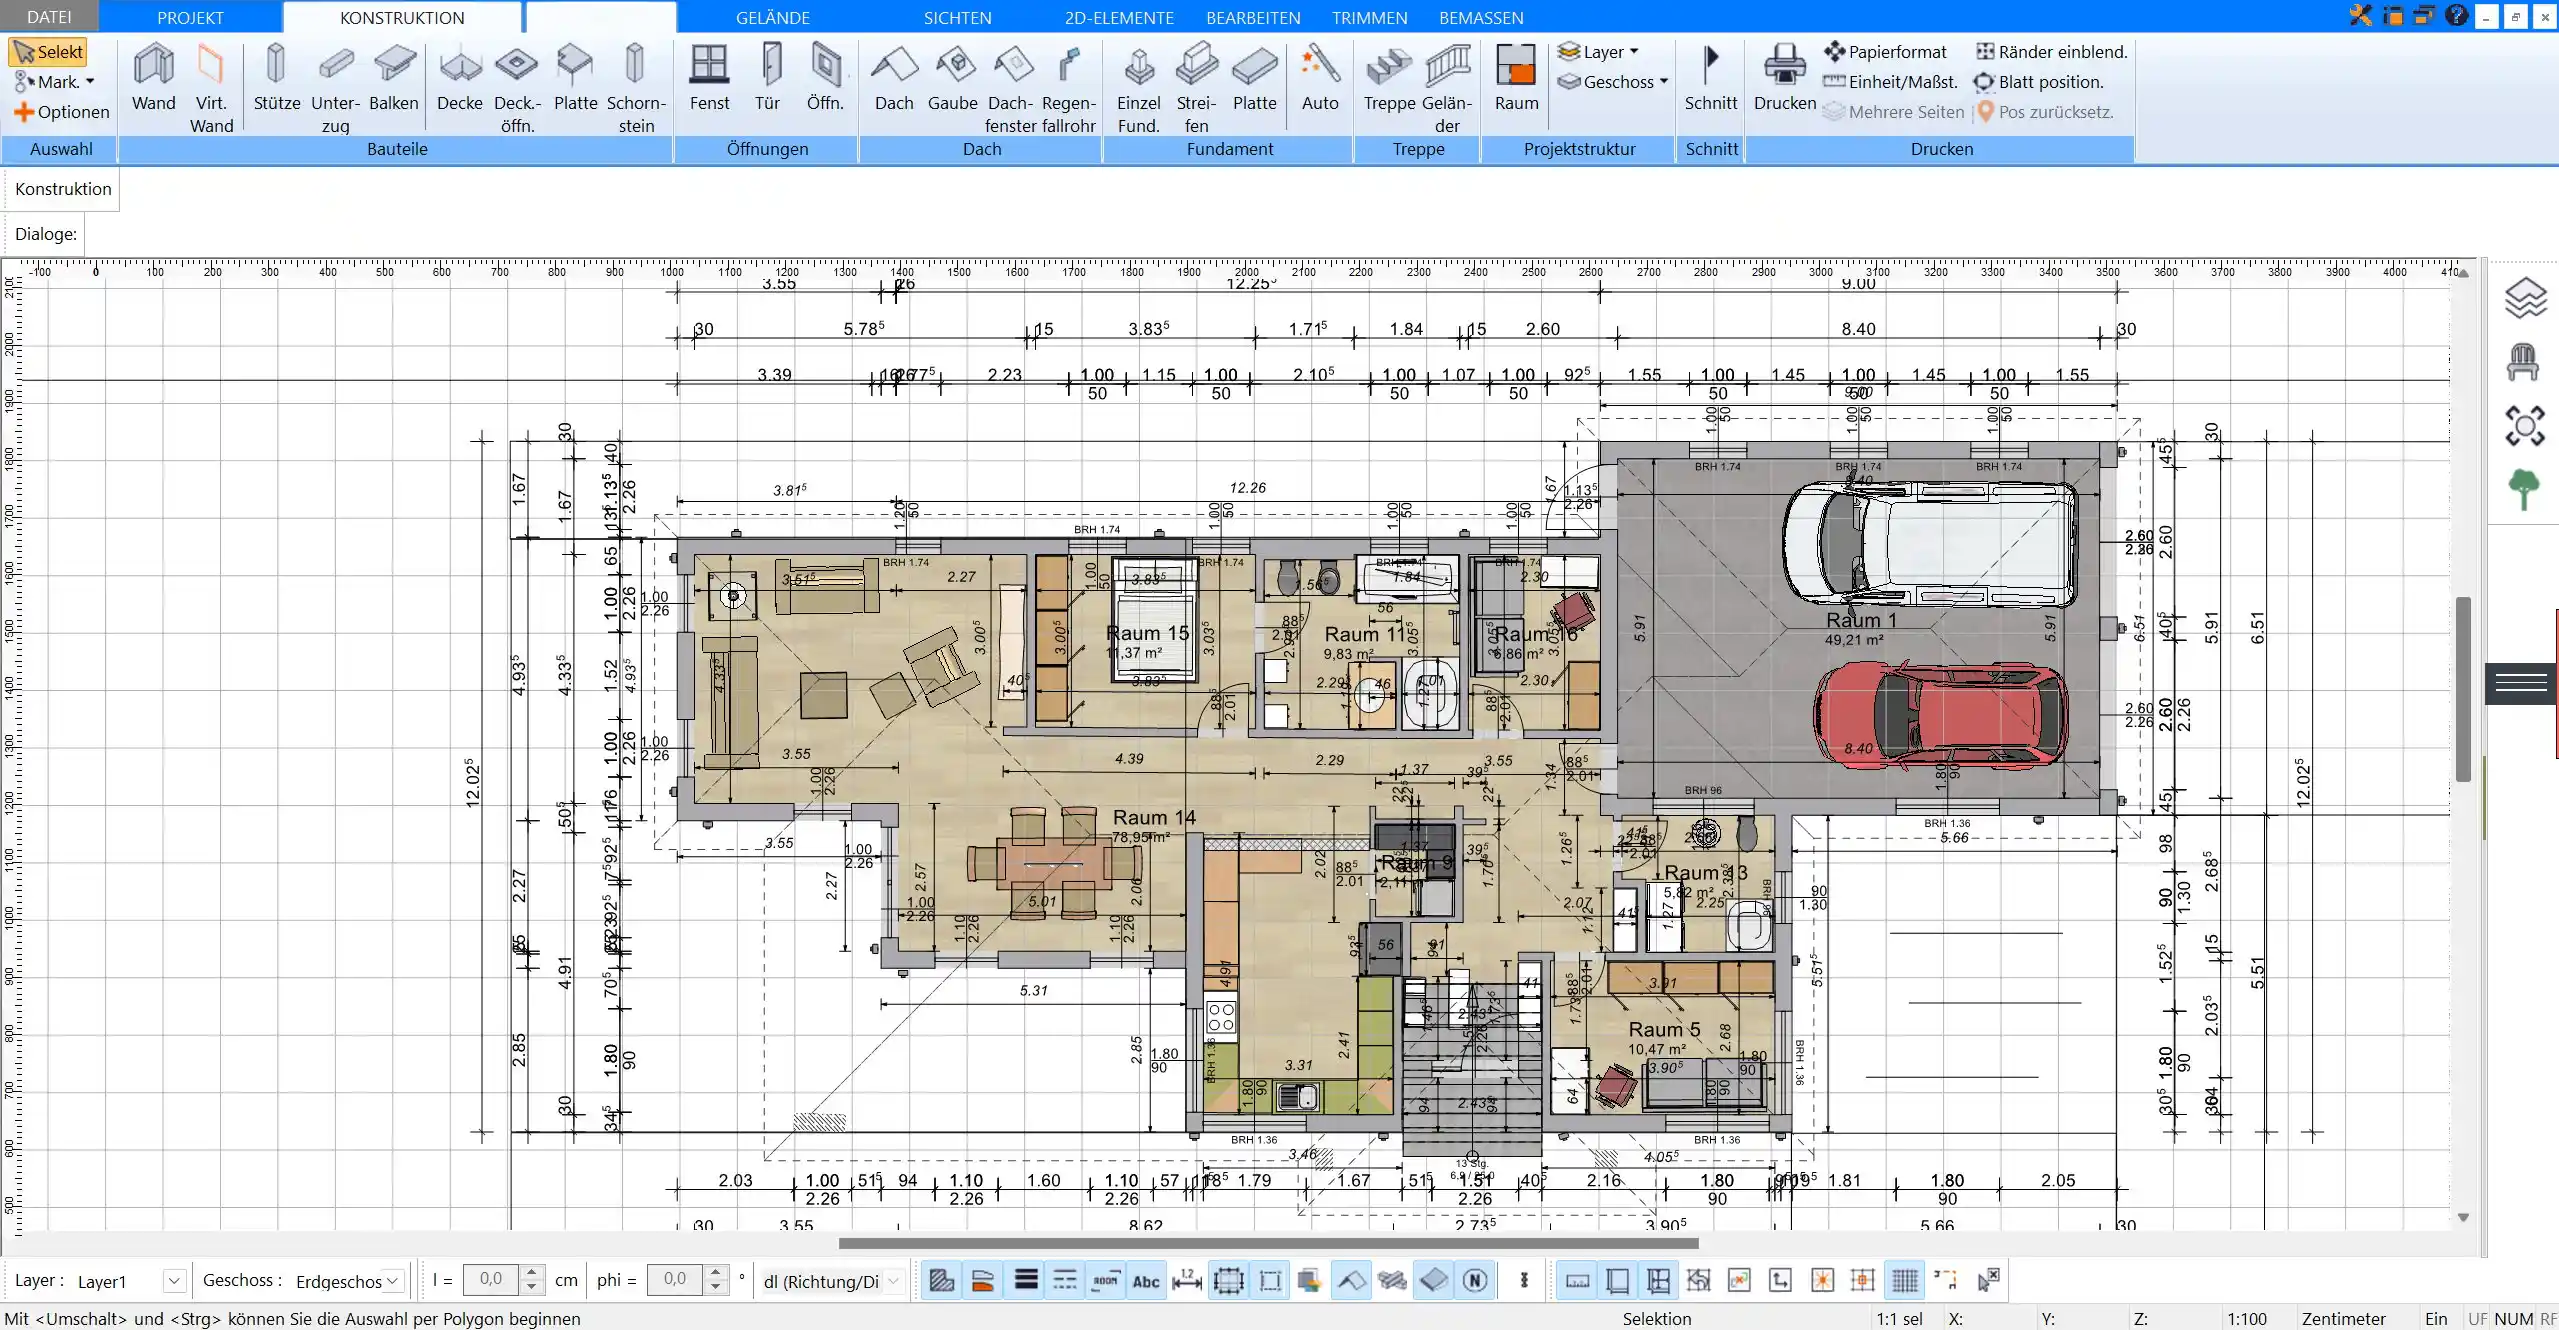Select the Streifen strip foundation tool
Screen dimensions: 2559x1330
click(1196, 88)
